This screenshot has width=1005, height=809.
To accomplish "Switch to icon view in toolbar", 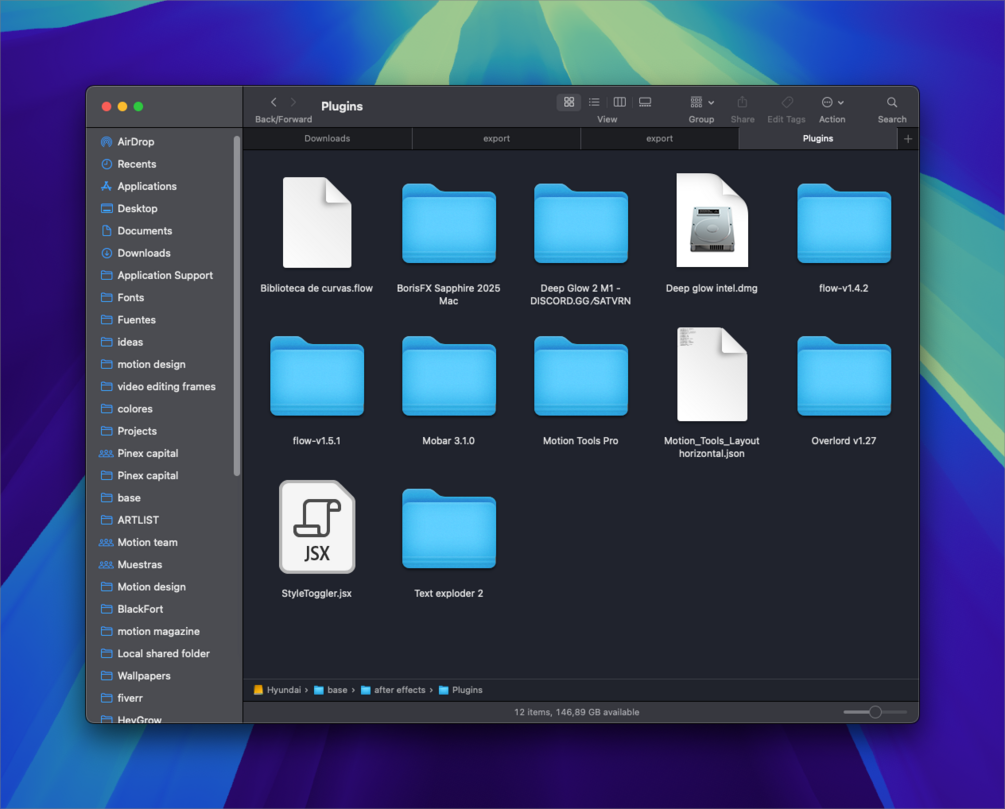I will [x=569, y=103].
